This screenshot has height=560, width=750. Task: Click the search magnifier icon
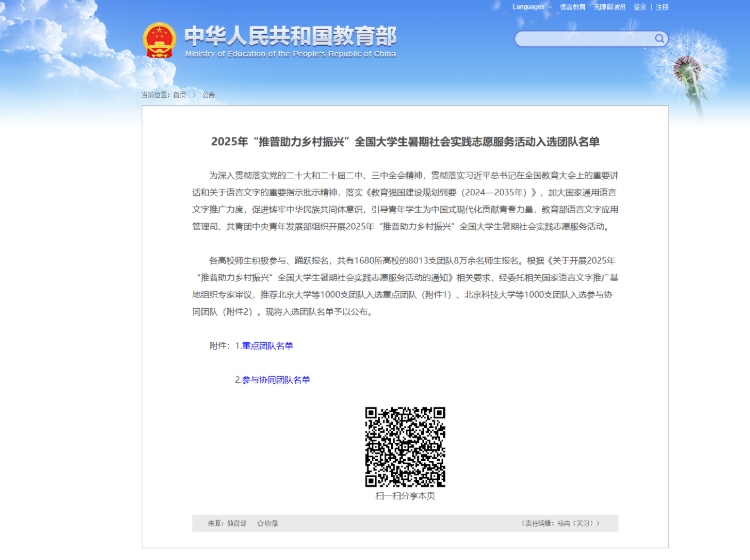pyautogui.click(x=659, y=38)
